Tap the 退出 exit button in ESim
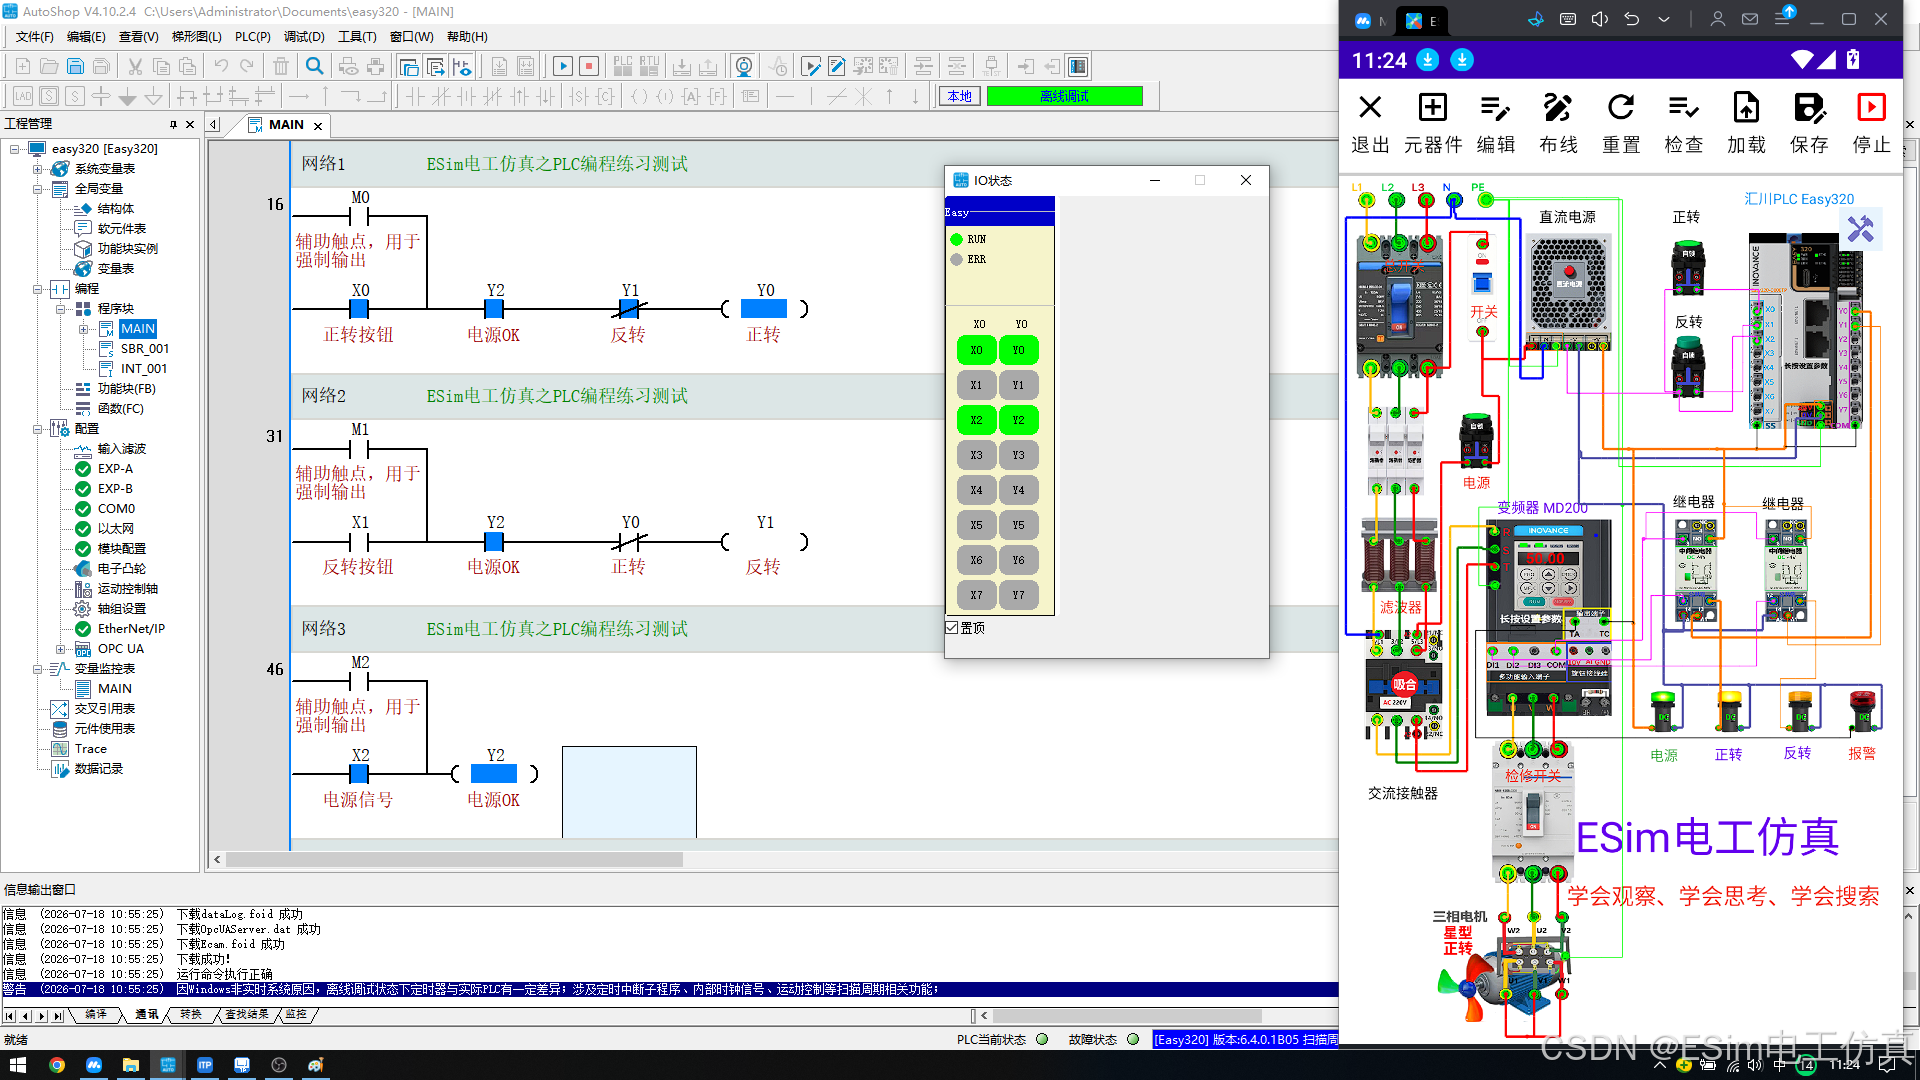The height and width of the screenshot is (1080, 1920). coord(1370,124)
